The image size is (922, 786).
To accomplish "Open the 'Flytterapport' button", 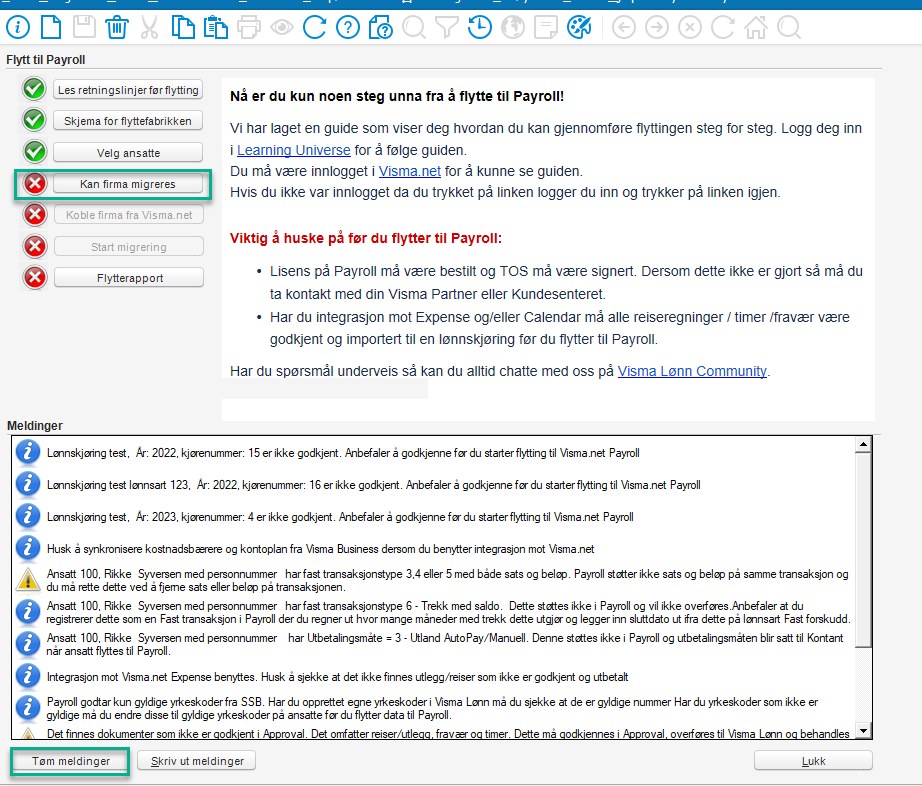I will point(129,278).
